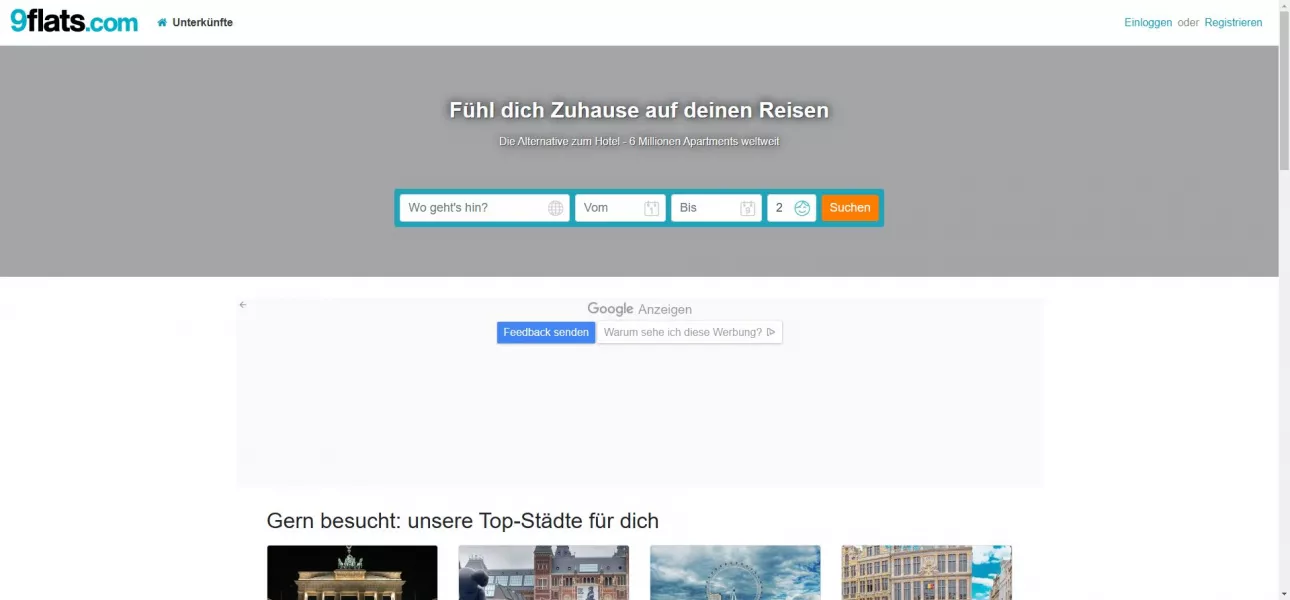Select the Bis date field
This screenshot has width=1290, height=600.
click(716, 208)
